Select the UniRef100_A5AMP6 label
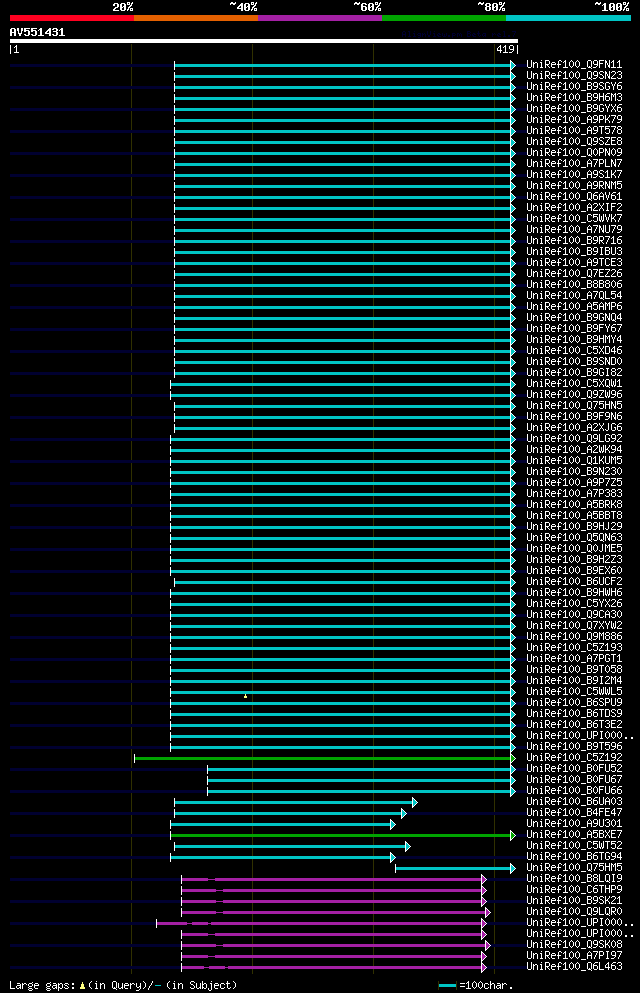 tap(574, 307)
